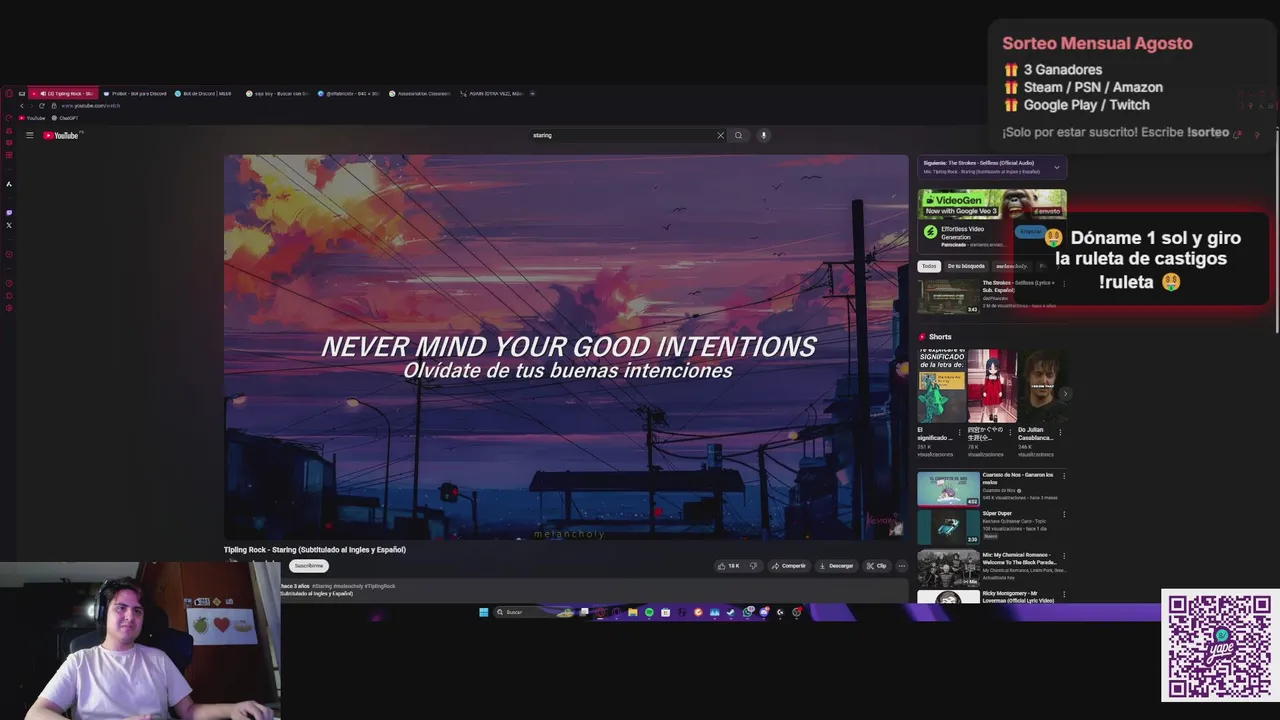Screen dimensions: 1280x720
Task: Open the Windows Start button
Action: (x=483, y=612)
